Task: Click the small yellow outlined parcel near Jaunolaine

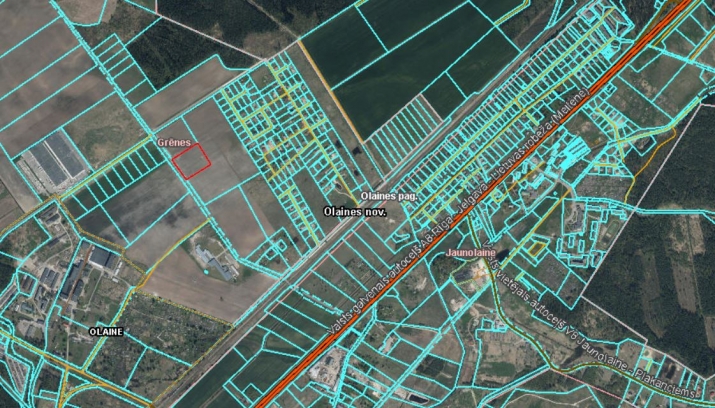Action: (537, 249)
